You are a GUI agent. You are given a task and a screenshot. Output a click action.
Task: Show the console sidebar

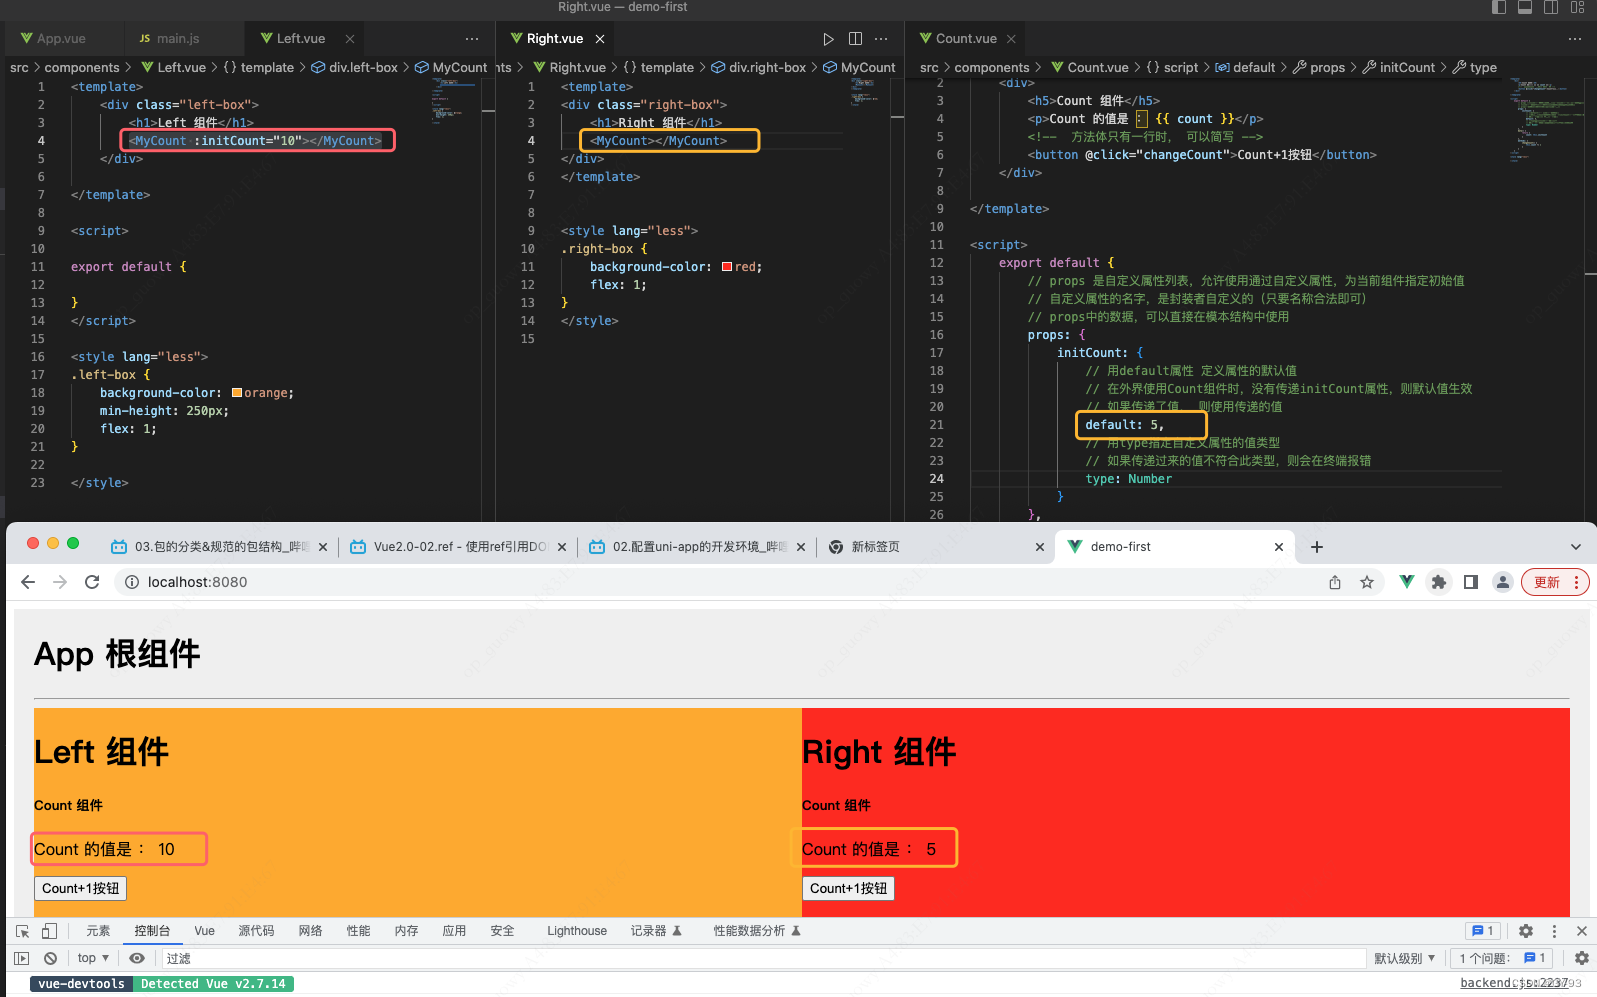tap(21, 958)
